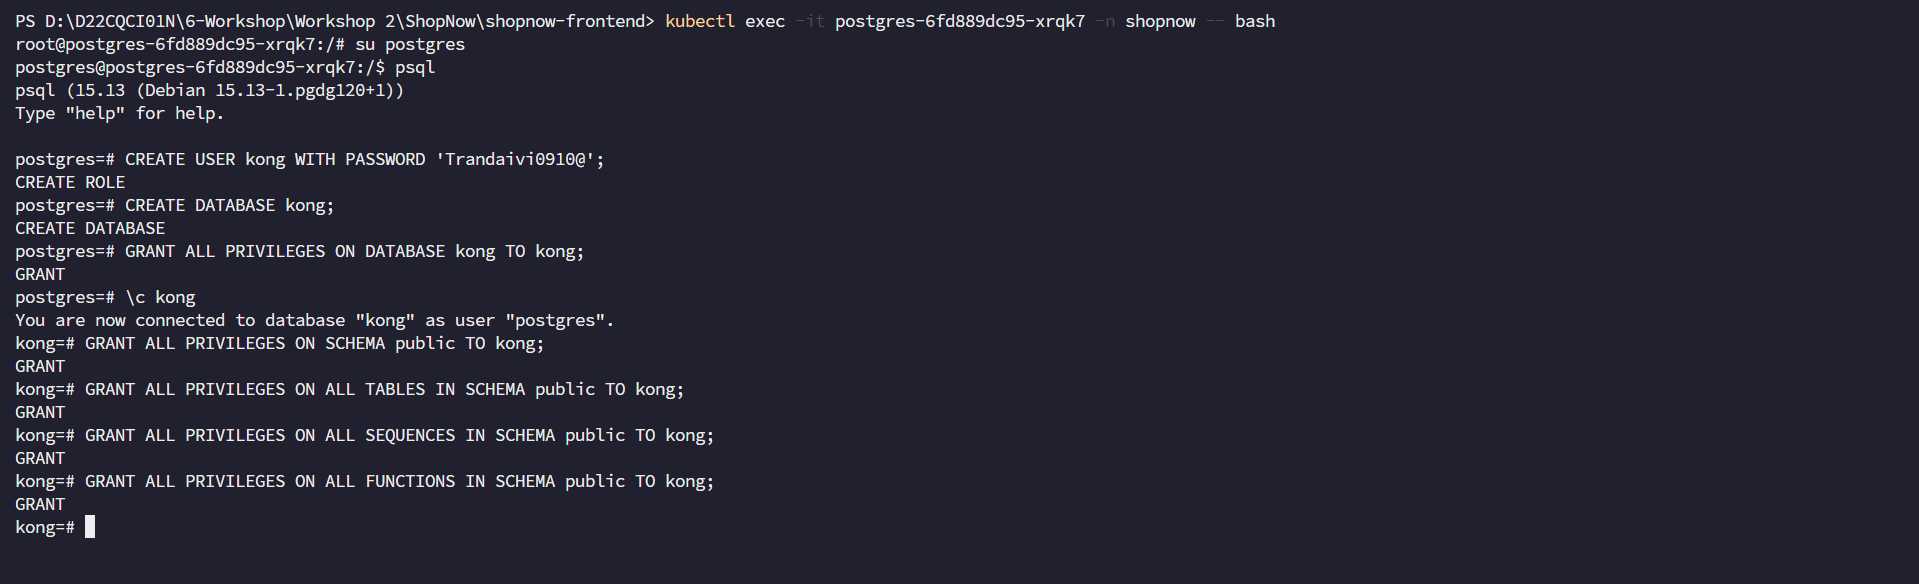This screenshot has height=584, width=1919.
Task: Click 'bash' at end of kubectl command
Action: (x=1254, y=21)
